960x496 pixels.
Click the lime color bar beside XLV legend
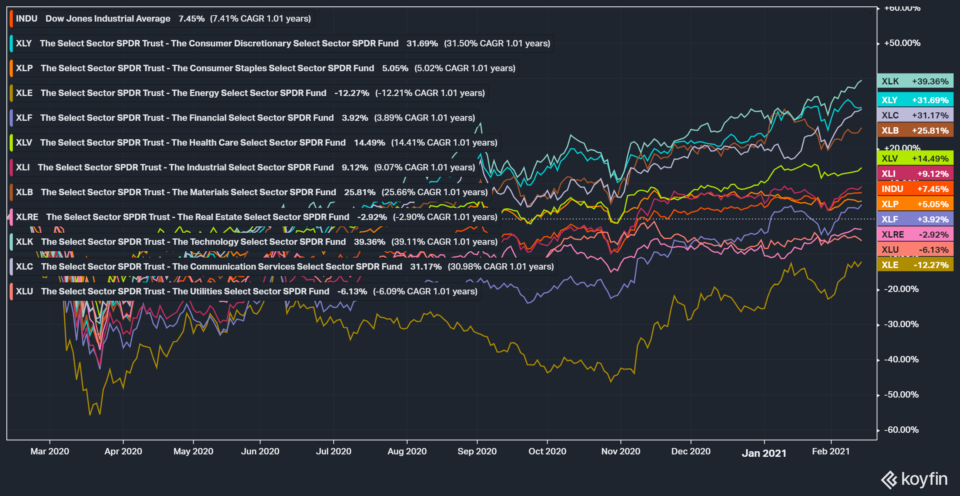point(12,143)
